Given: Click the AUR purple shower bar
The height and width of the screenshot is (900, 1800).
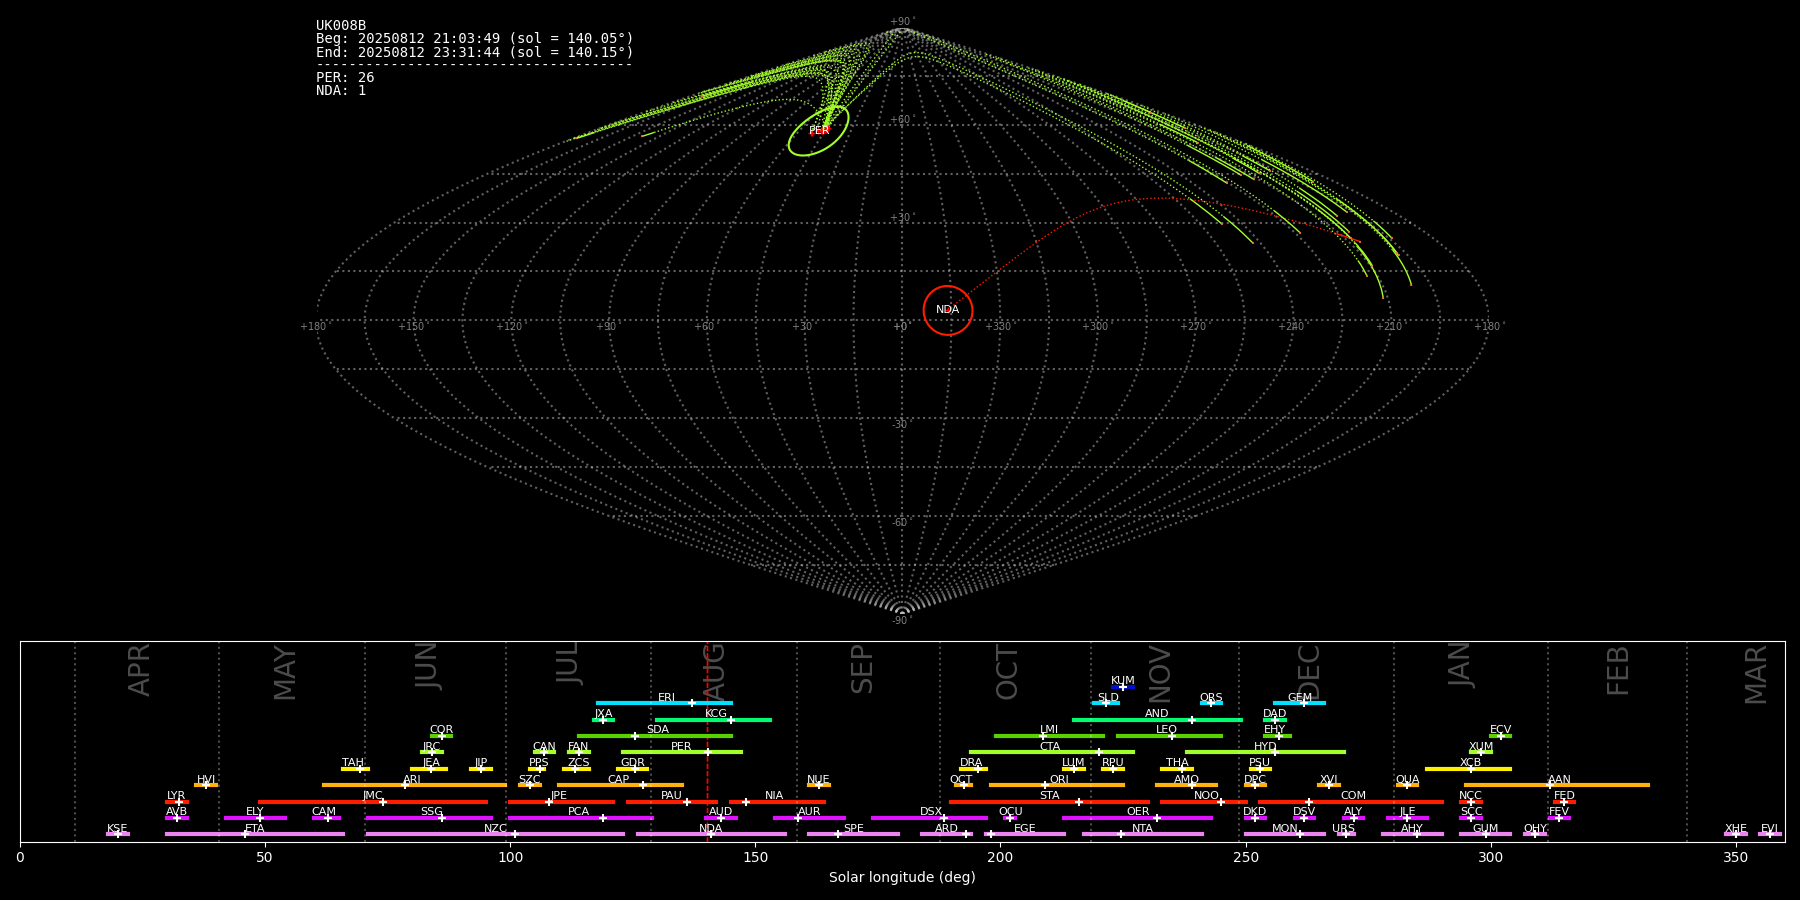Looking at the screenshot, I should tap(809, 818).
